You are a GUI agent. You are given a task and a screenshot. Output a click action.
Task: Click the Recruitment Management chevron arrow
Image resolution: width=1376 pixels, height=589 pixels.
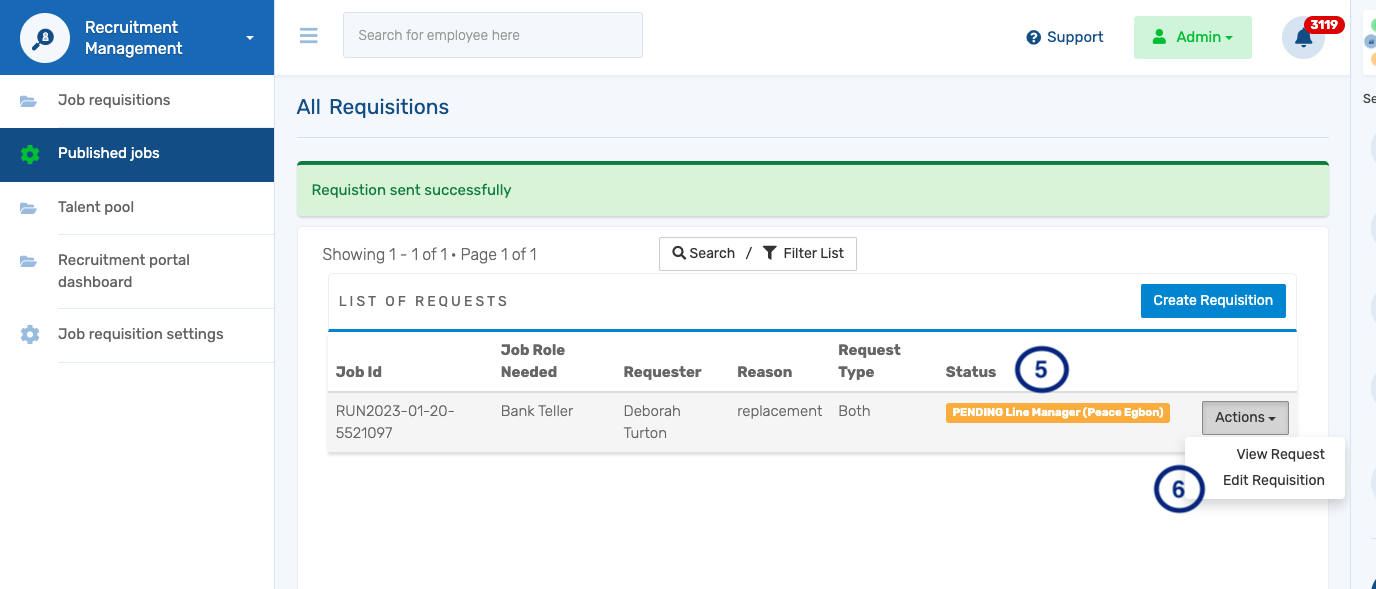(248, 37)
